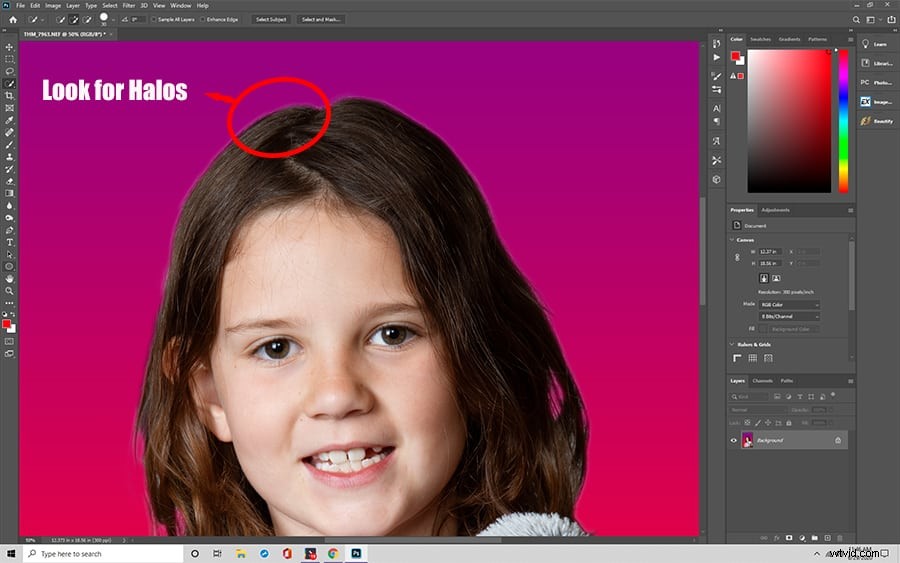Create a new layer icon
Image resolution: width=900 pixels, height=563 pixels.
point(827,538)
